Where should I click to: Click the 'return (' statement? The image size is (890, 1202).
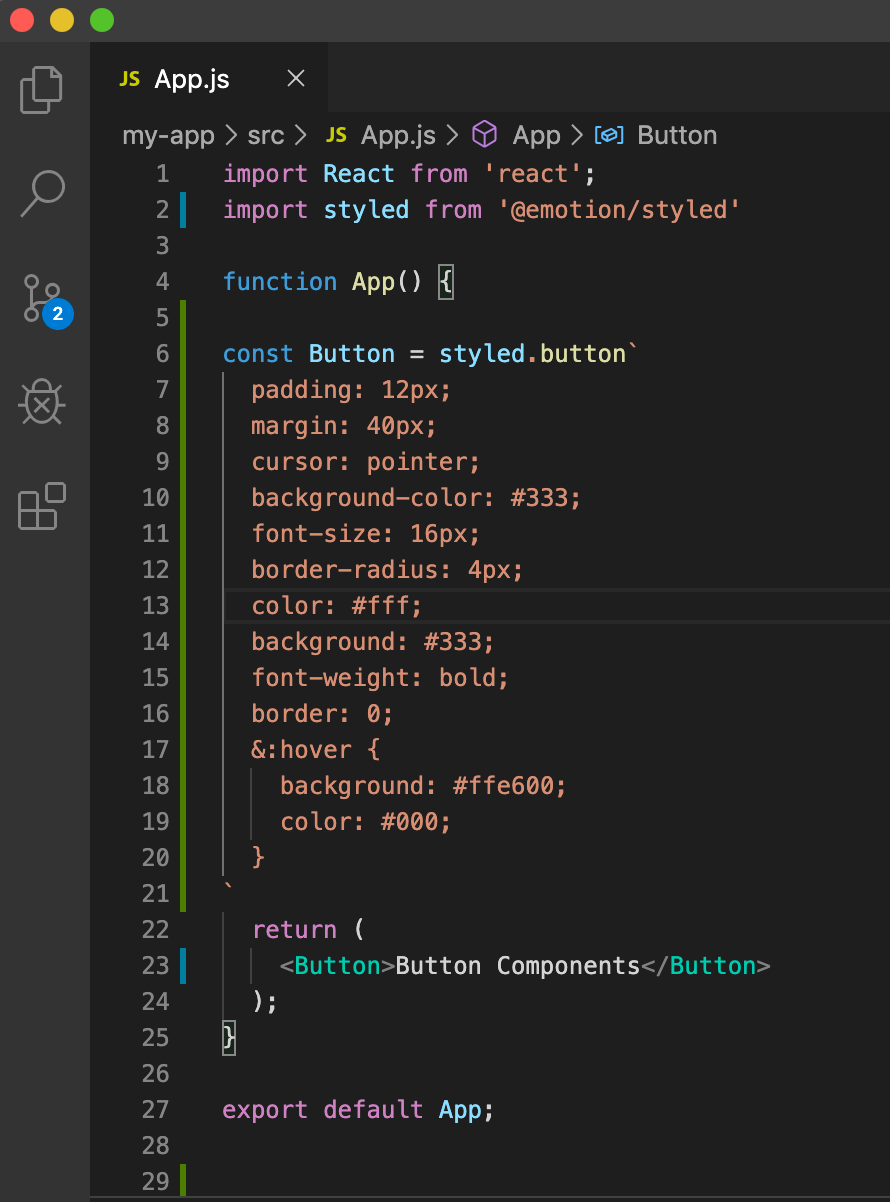coord(309,930)
